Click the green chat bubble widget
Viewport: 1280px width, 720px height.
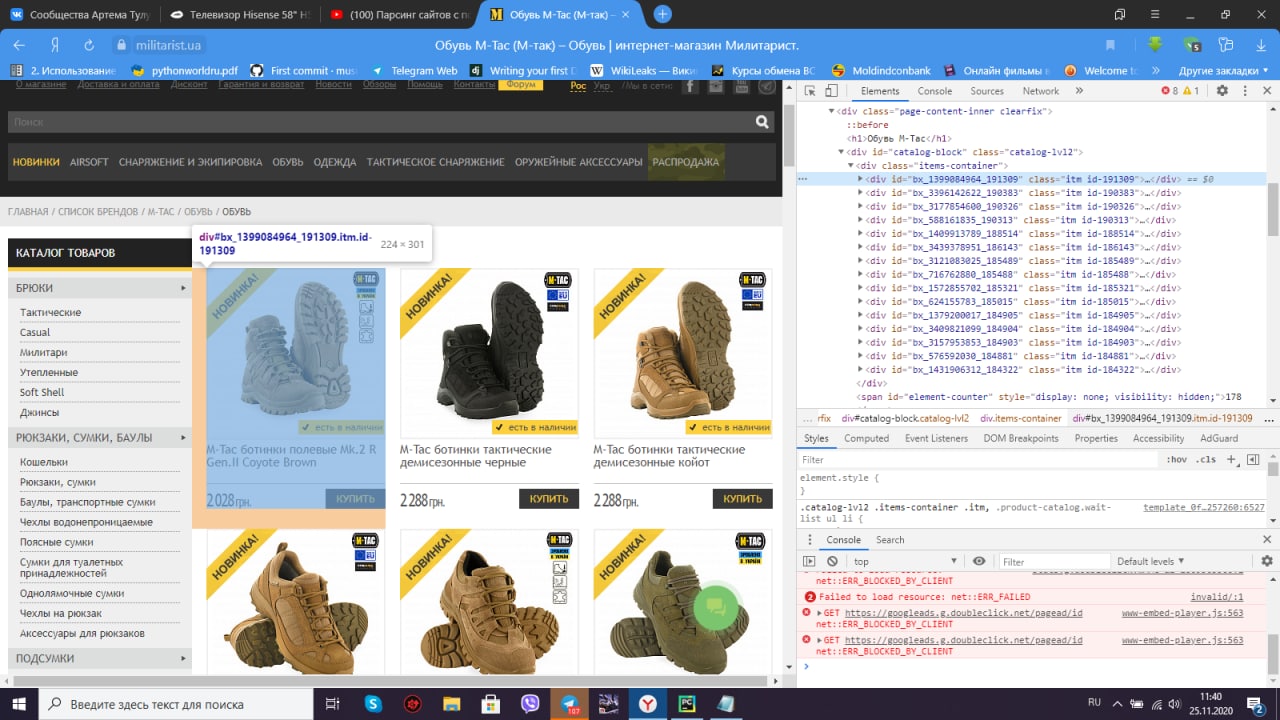pos(716,606)
